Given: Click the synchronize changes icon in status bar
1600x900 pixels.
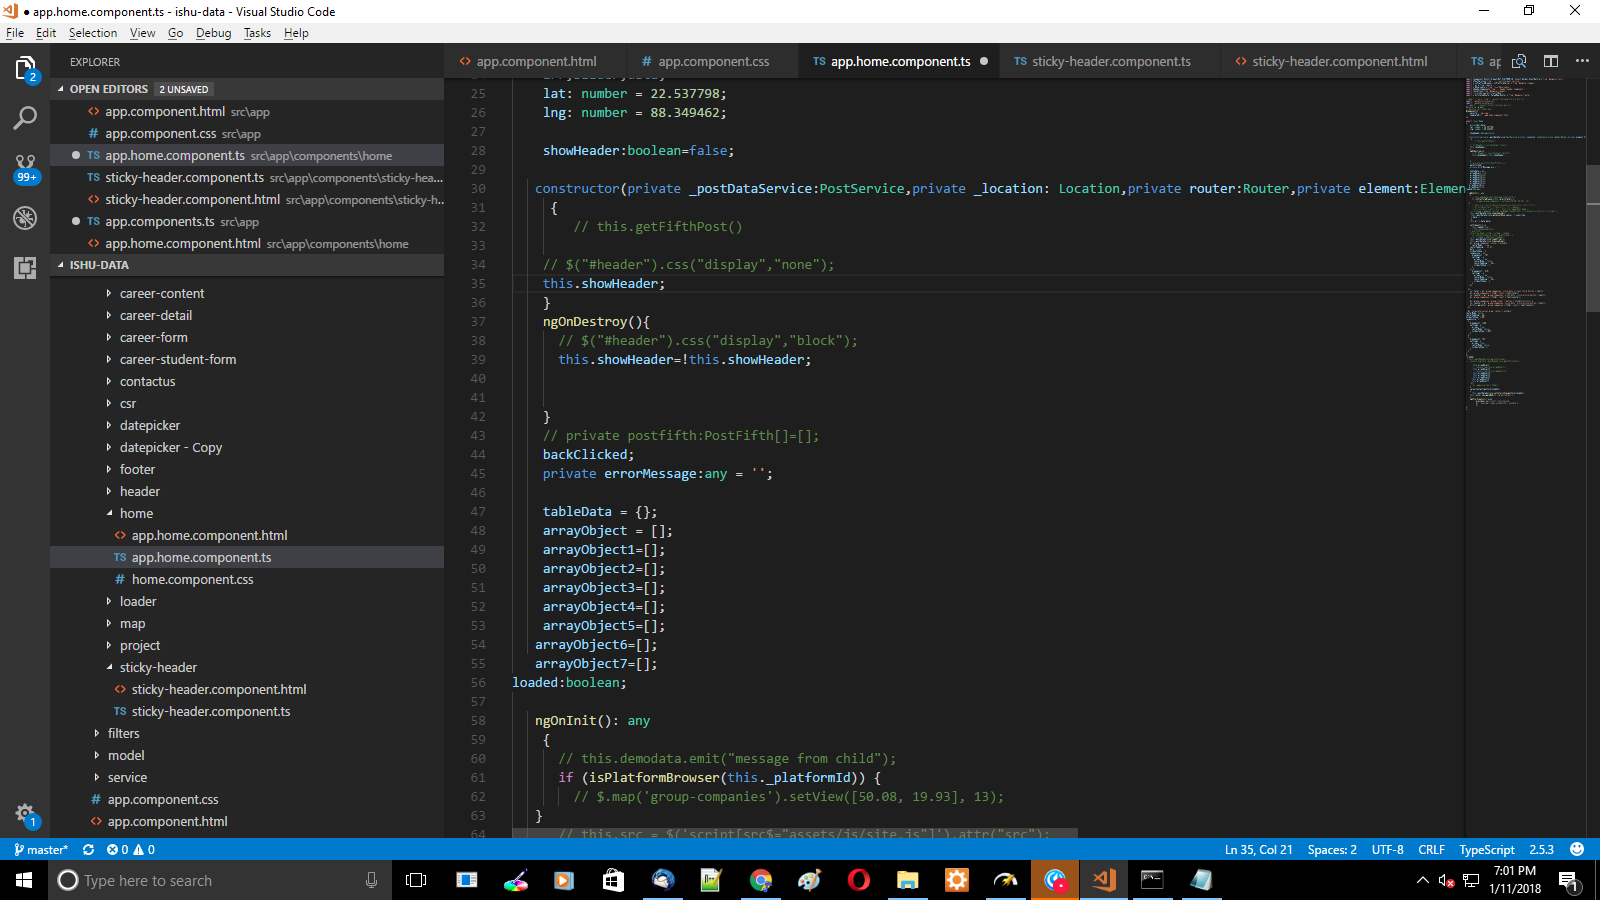Looking at the screenshot, I should coord(88,850).
